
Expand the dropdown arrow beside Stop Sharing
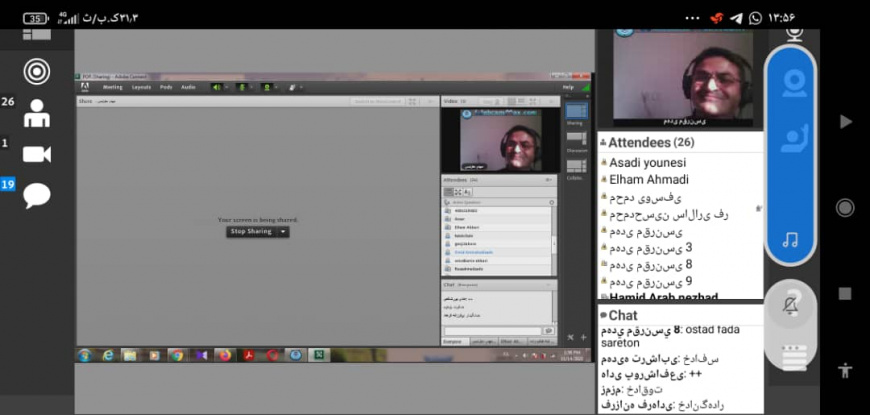coord(284,232)
